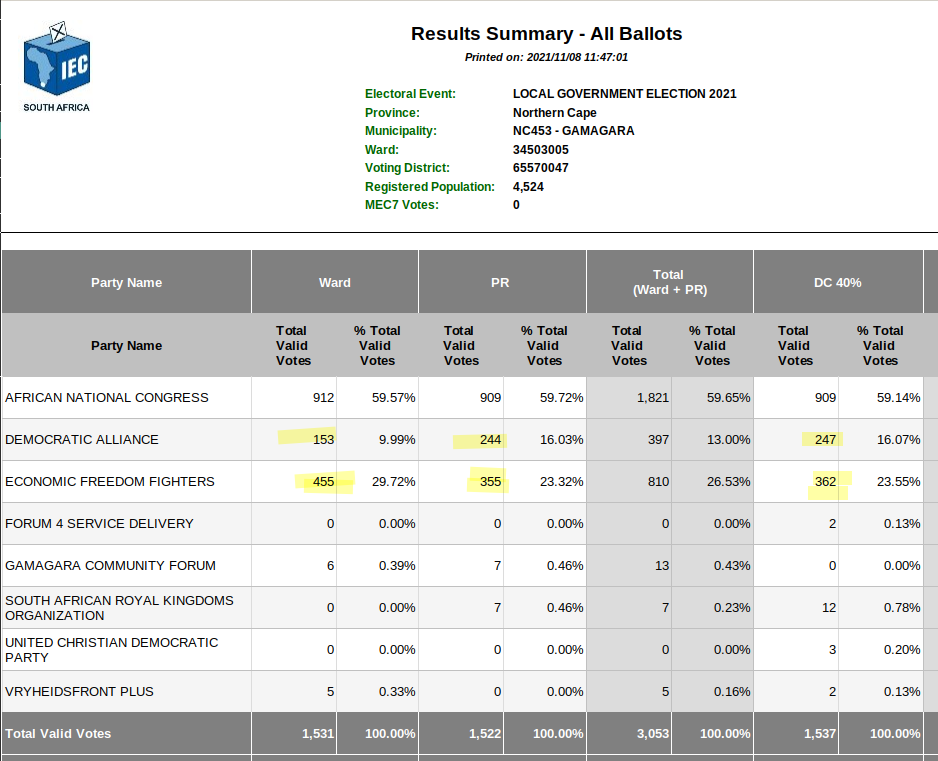Viewport: 938px width, 761px height.
Task: Click the 'Total (Ward + PR)' column header
Action: pyautogui.click(x=670, y=282)
